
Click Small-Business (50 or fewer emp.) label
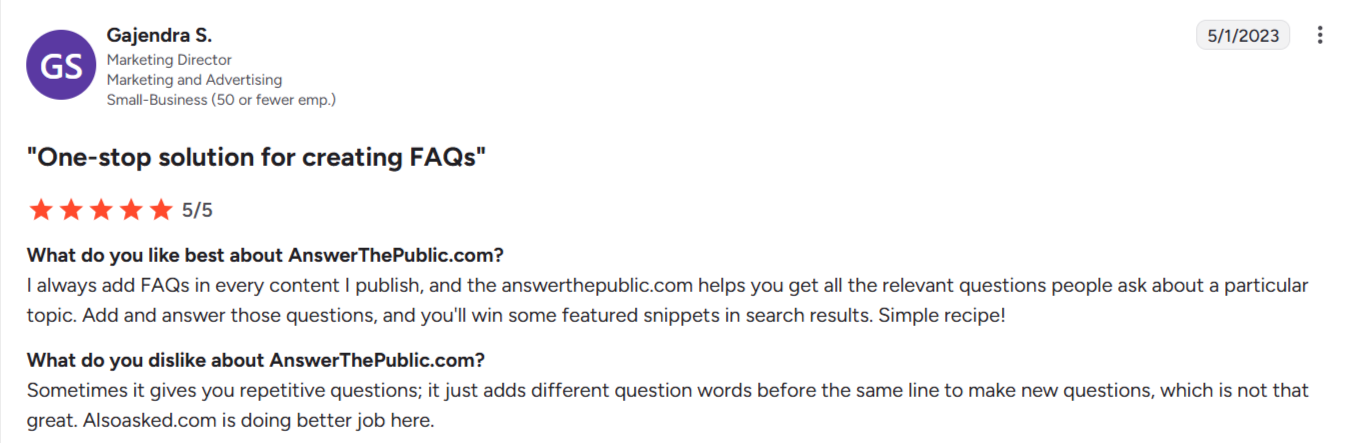click(221, 100)
